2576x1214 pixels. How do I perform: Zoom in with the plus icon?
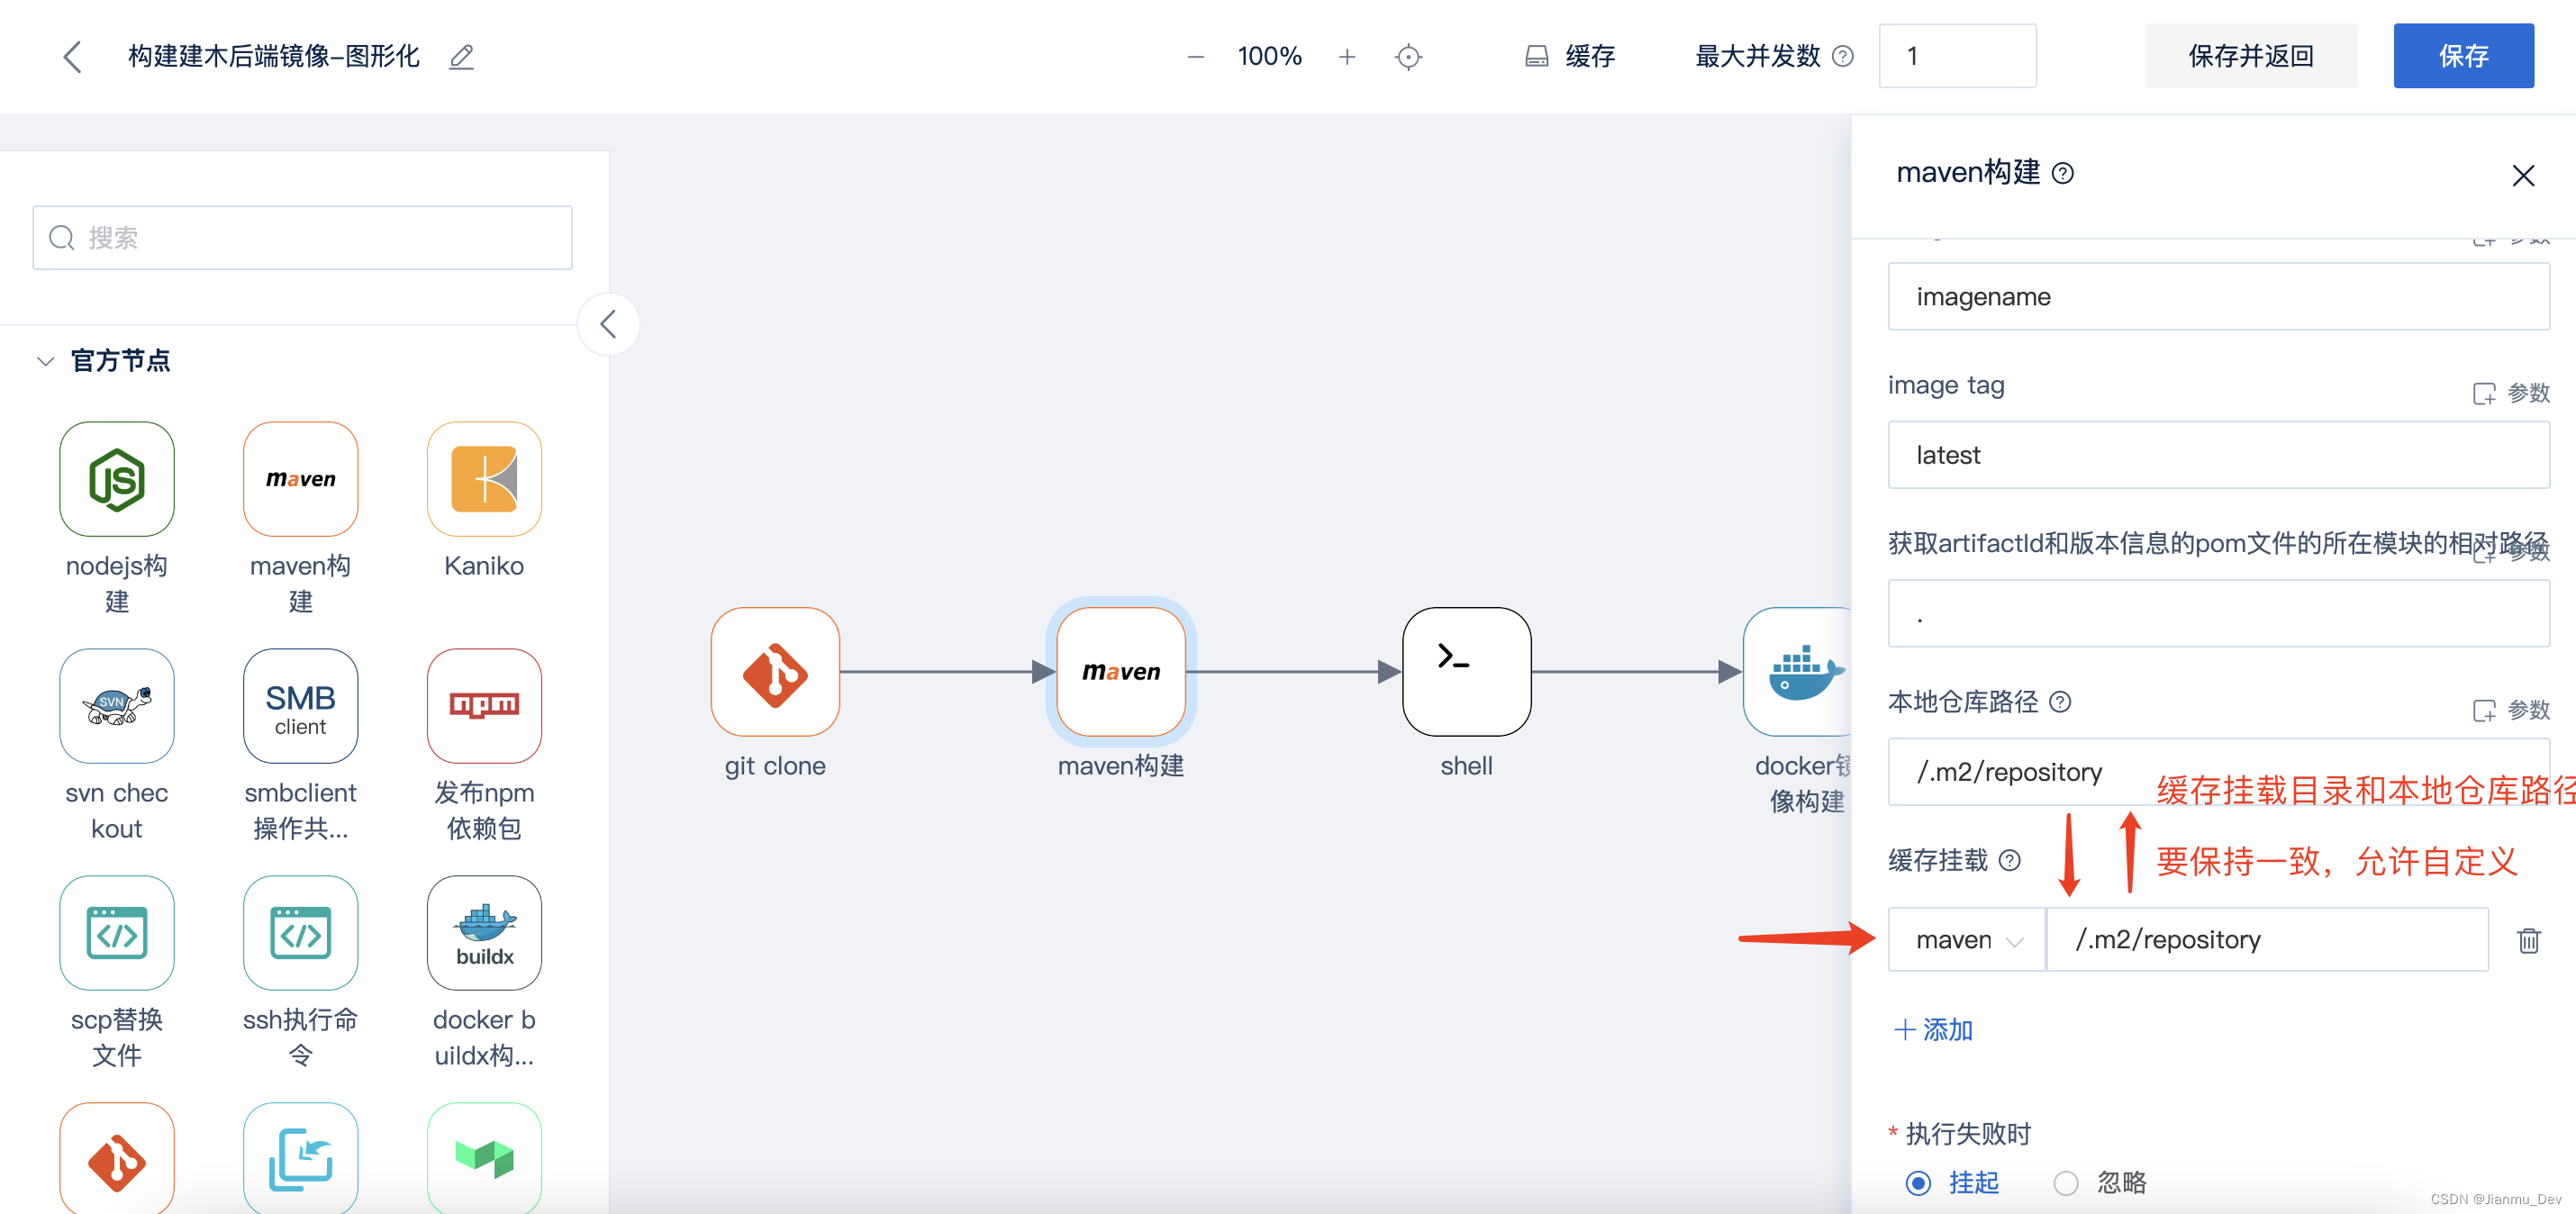(x=1347, y=57)
